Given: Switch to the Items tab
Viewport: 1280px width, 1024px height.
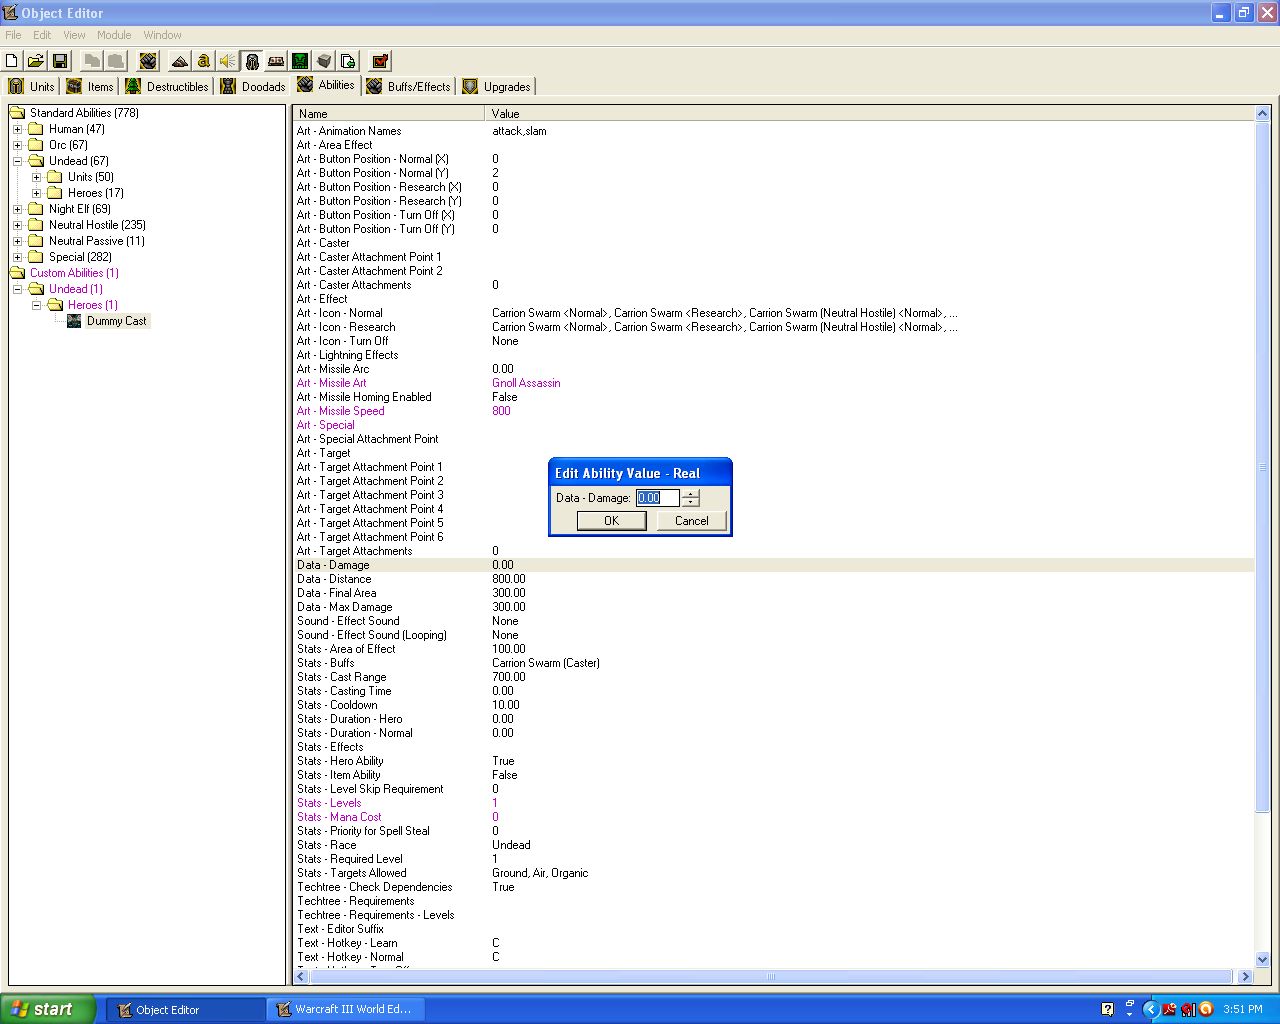Looking at the screenshot, I should click(90, 86).
